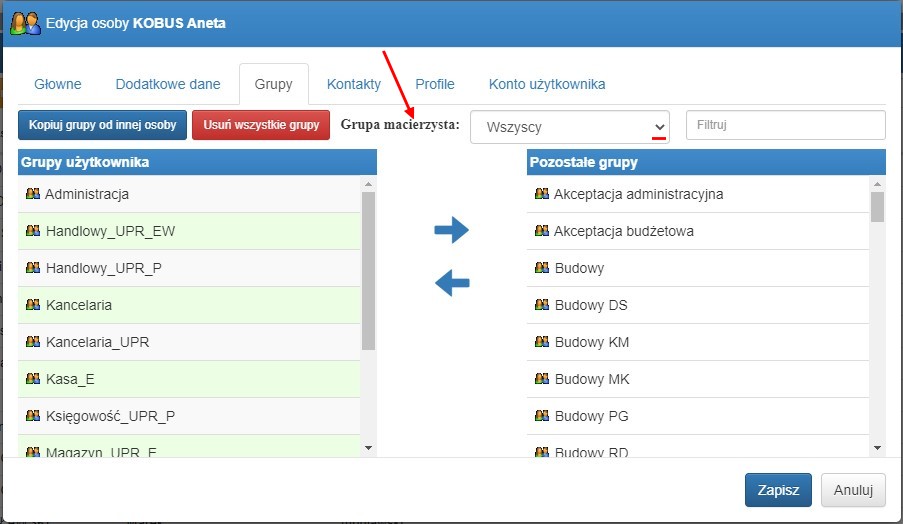903x524 pixels.
Task: Open the Konto użytkownika tab
Action: [x=547, y=84]
